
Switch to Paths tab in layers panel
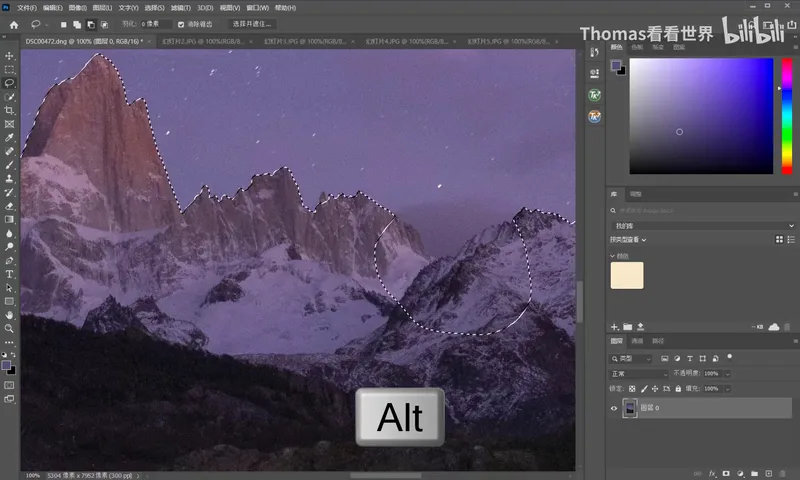[658, 341]
